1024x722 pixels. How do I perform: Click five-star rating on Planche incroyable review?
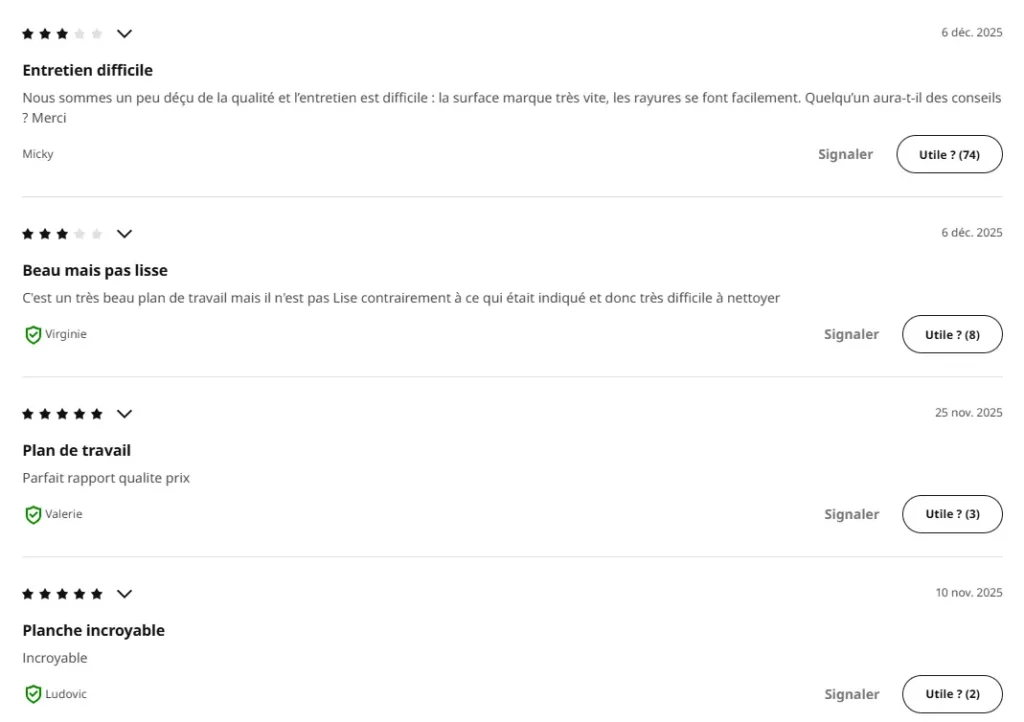pos(62,594)
